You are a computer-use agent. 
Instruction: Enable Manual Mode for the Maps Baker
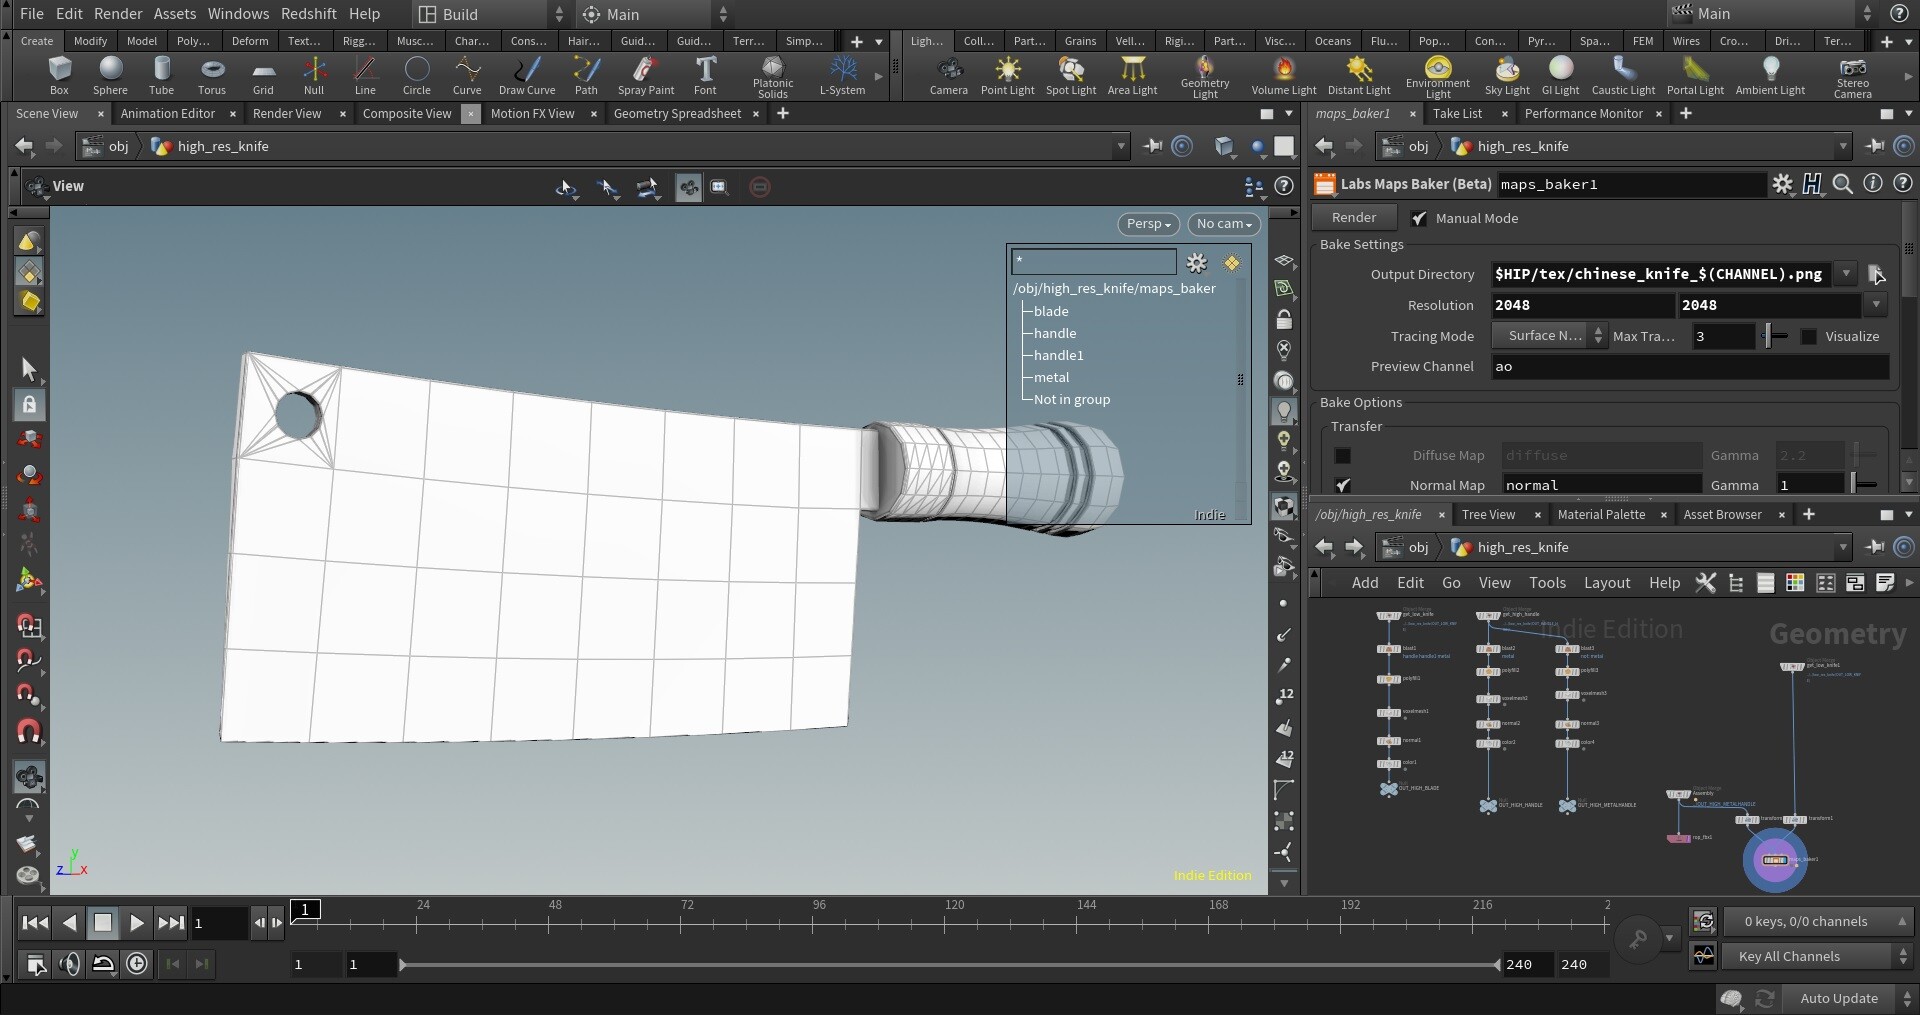[x=1420, y=218]
